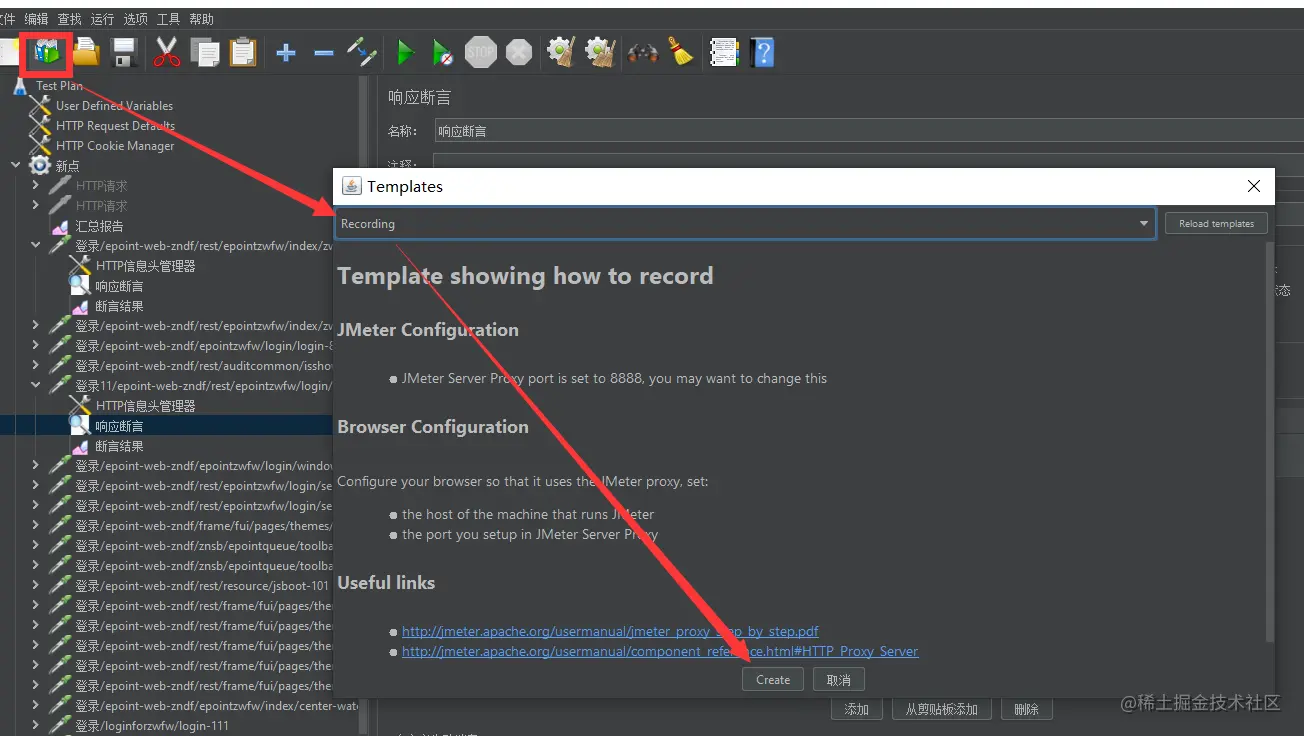Expand the 登录 resource/jsboot-101 node
The width and height of the screenshot is (1304, 736).
point(36,585)
